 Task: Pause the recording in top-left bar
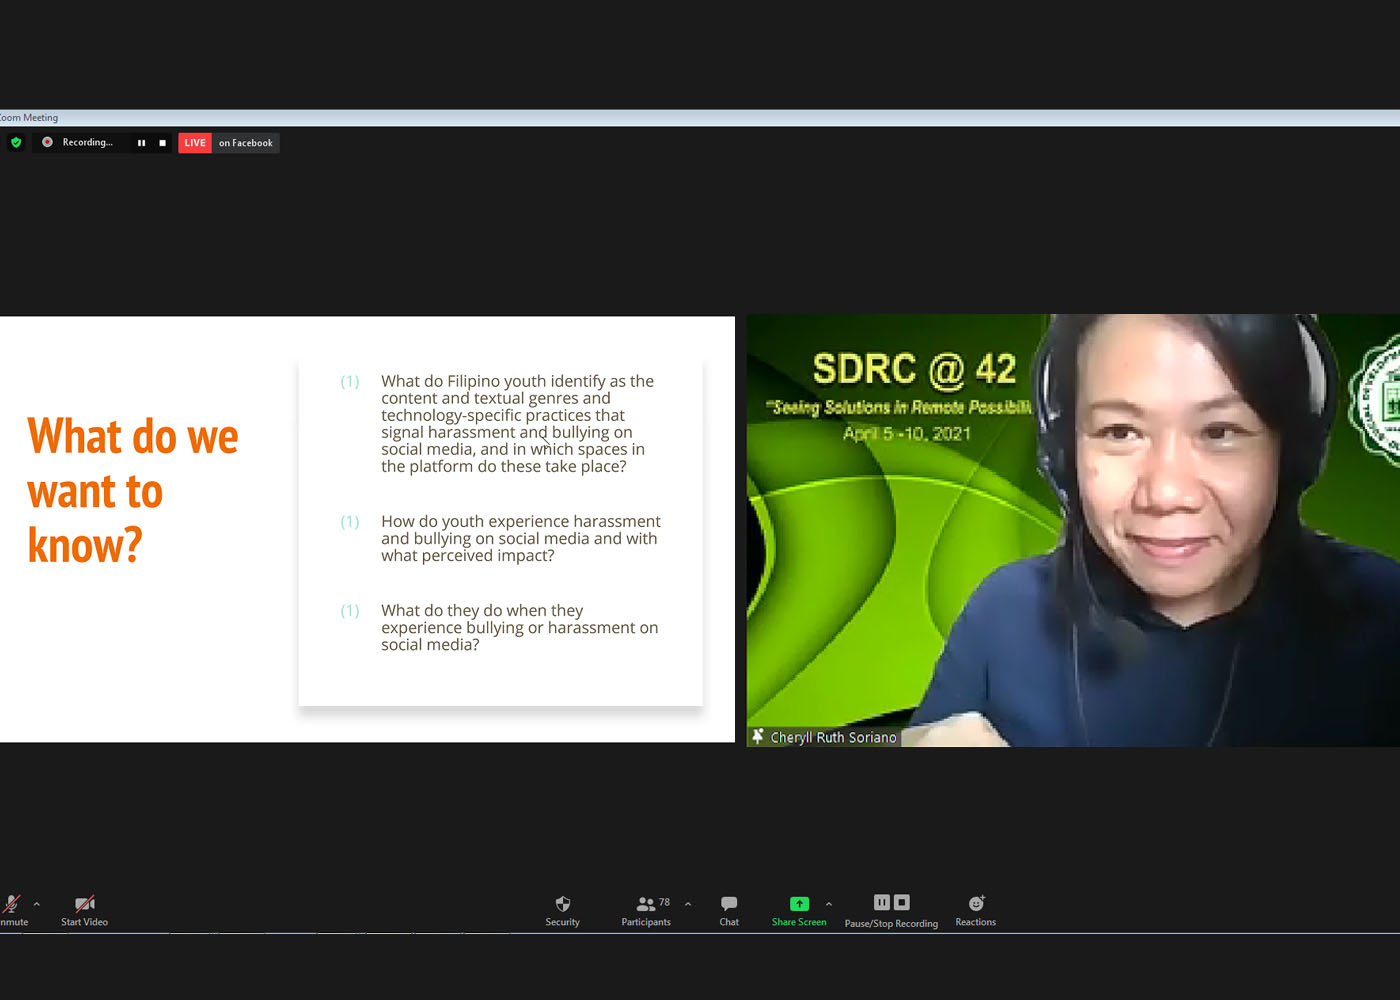141,143
